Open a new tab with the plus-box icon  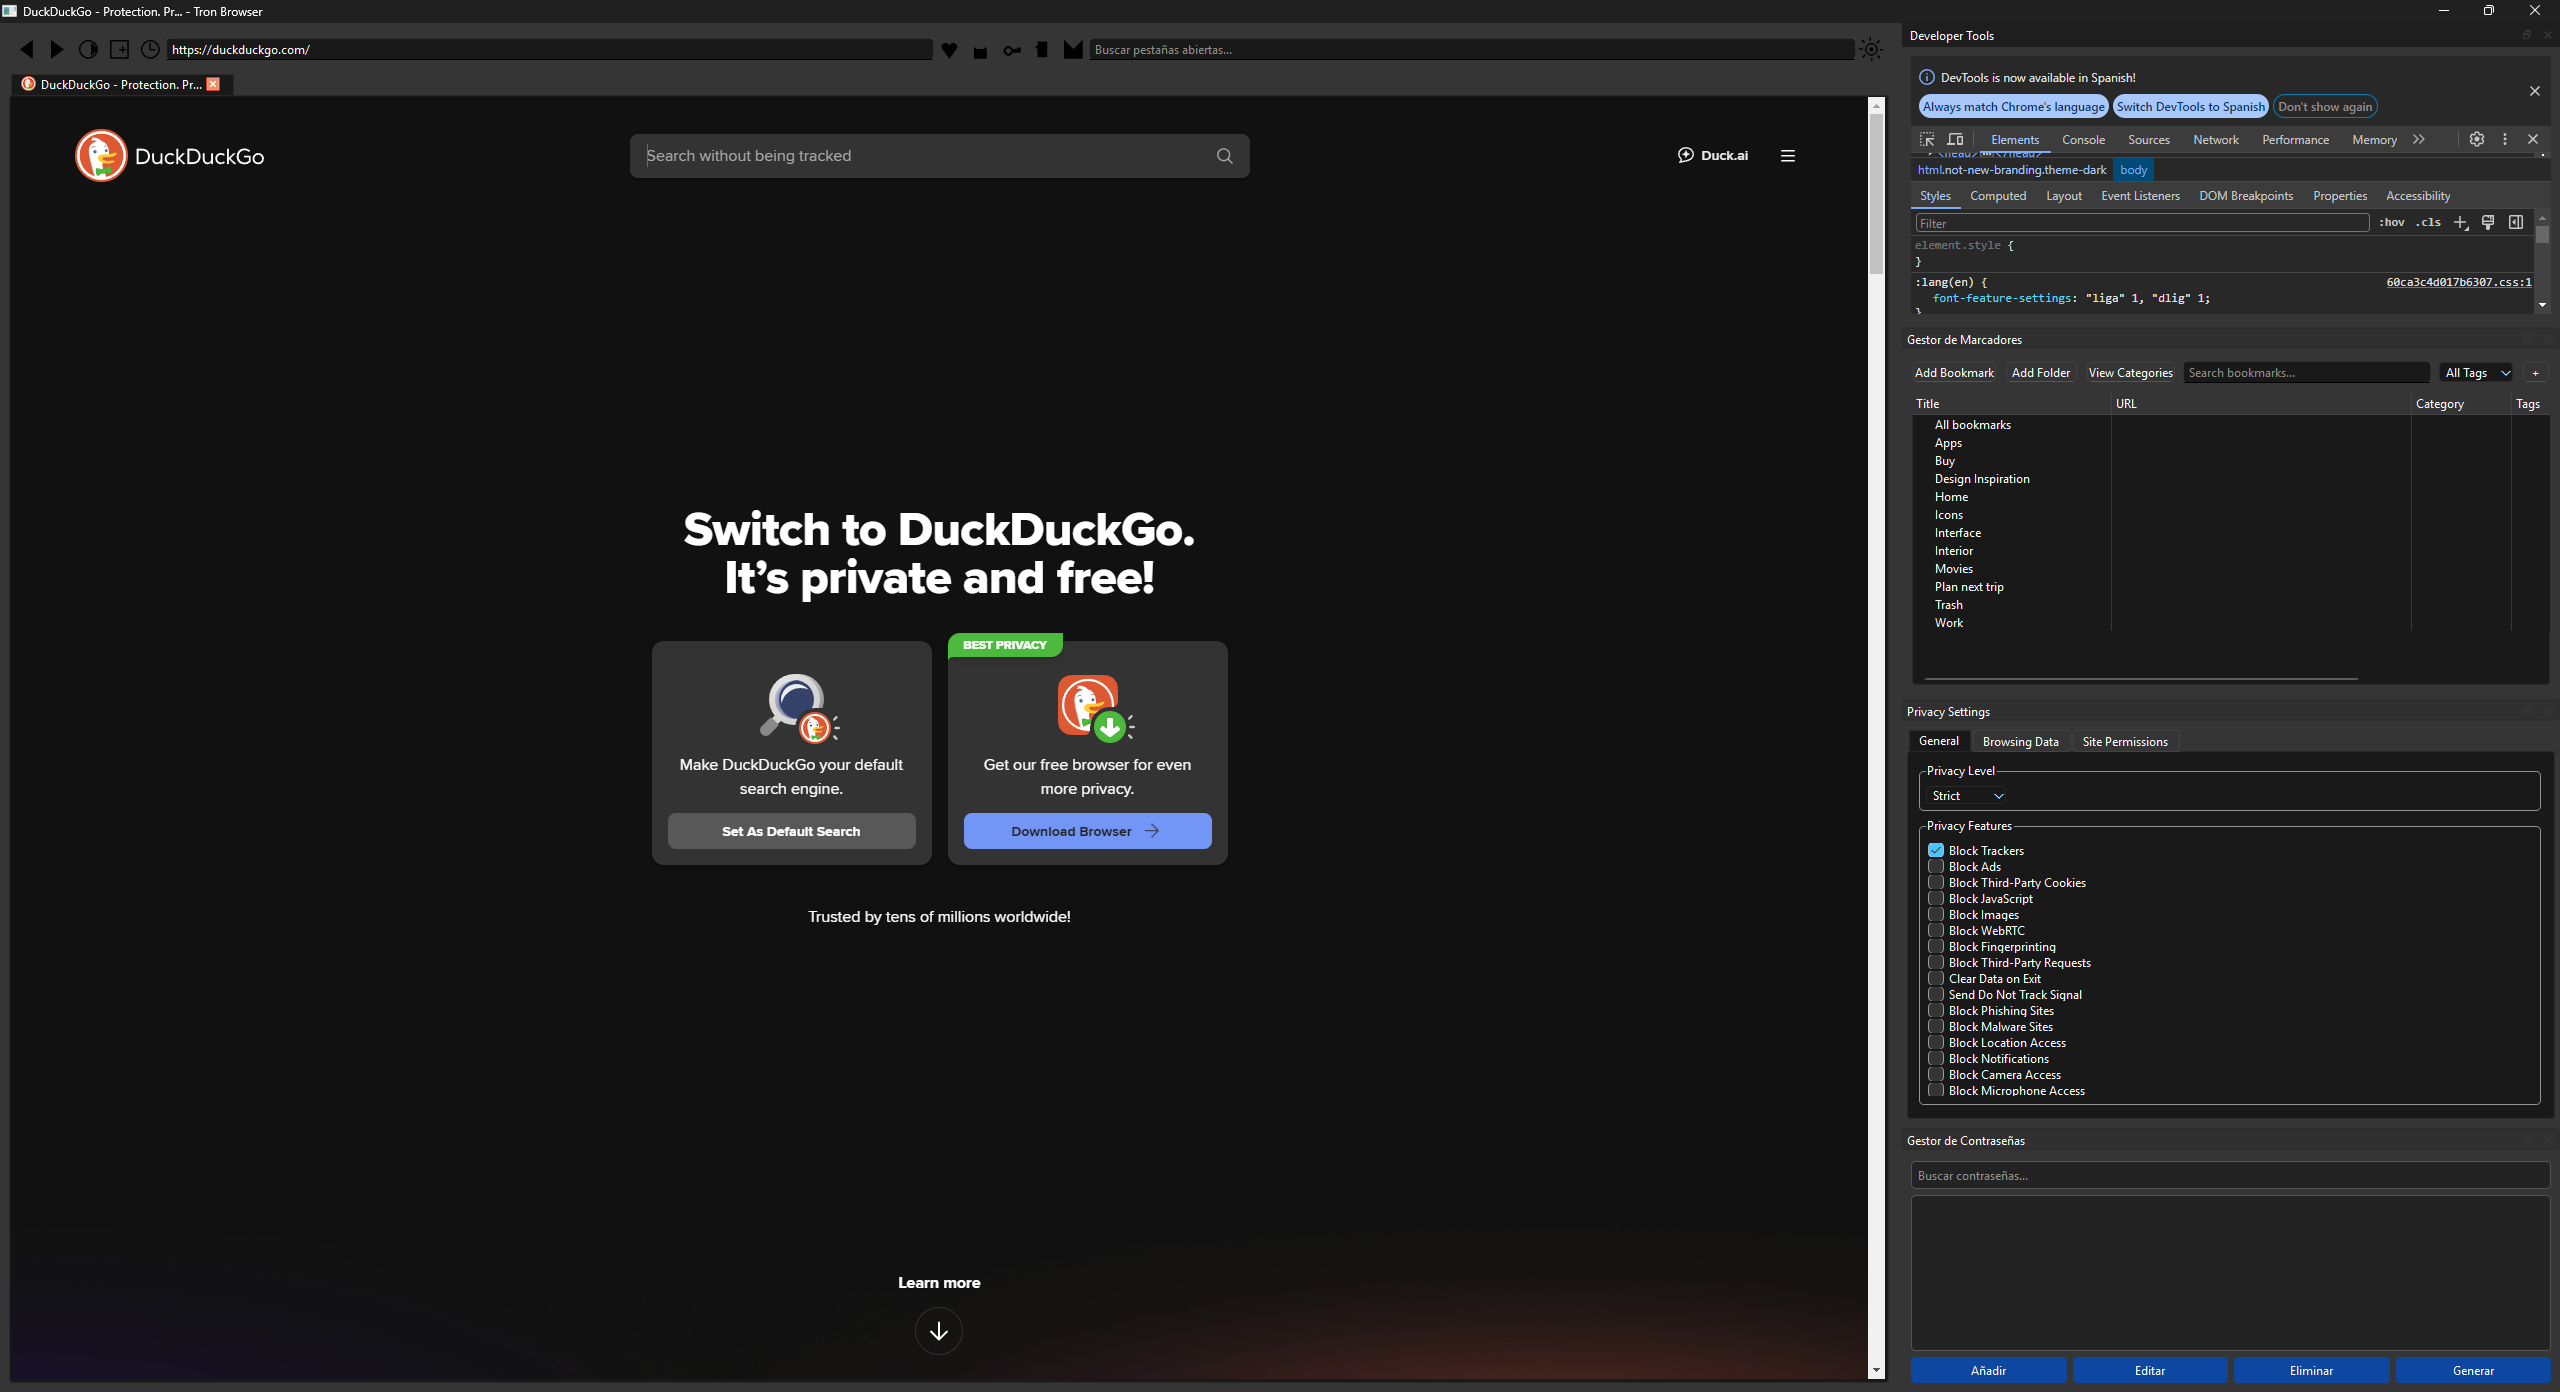[x=119, y=49]
